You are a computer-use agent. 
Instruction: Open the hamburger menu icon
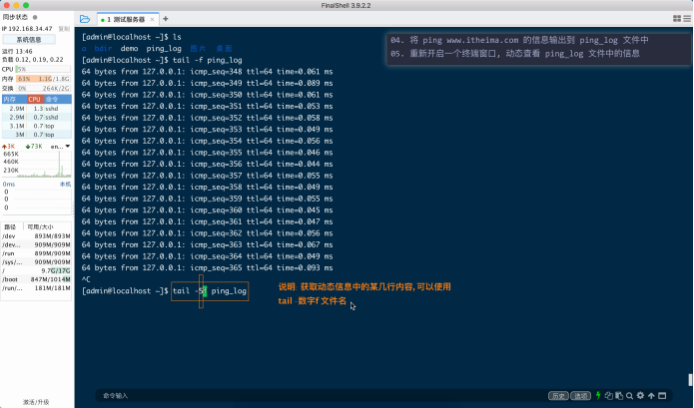pos(687,19)
